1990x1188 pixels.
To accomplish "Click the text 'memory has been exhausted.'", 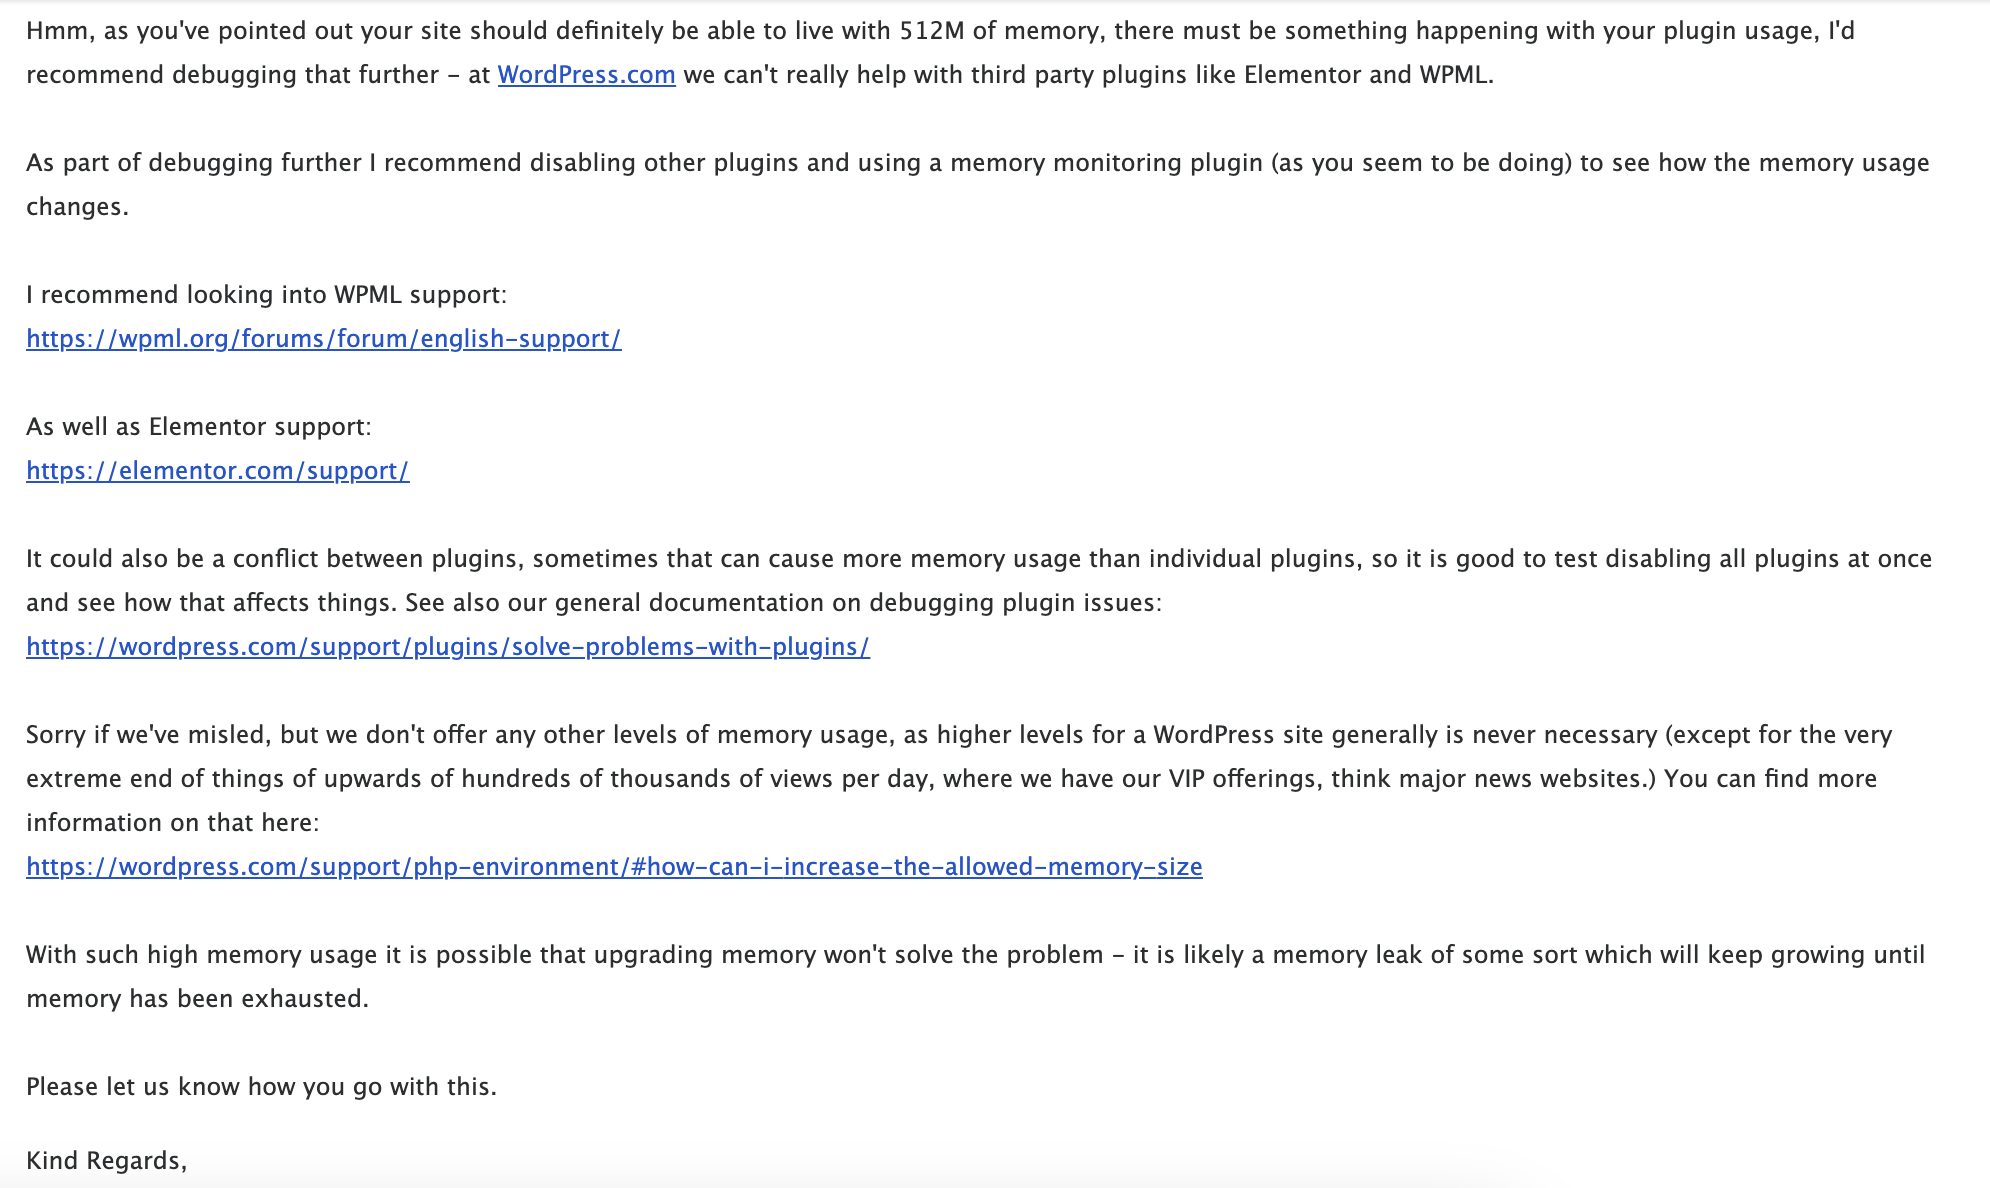I will click(197, 999).
